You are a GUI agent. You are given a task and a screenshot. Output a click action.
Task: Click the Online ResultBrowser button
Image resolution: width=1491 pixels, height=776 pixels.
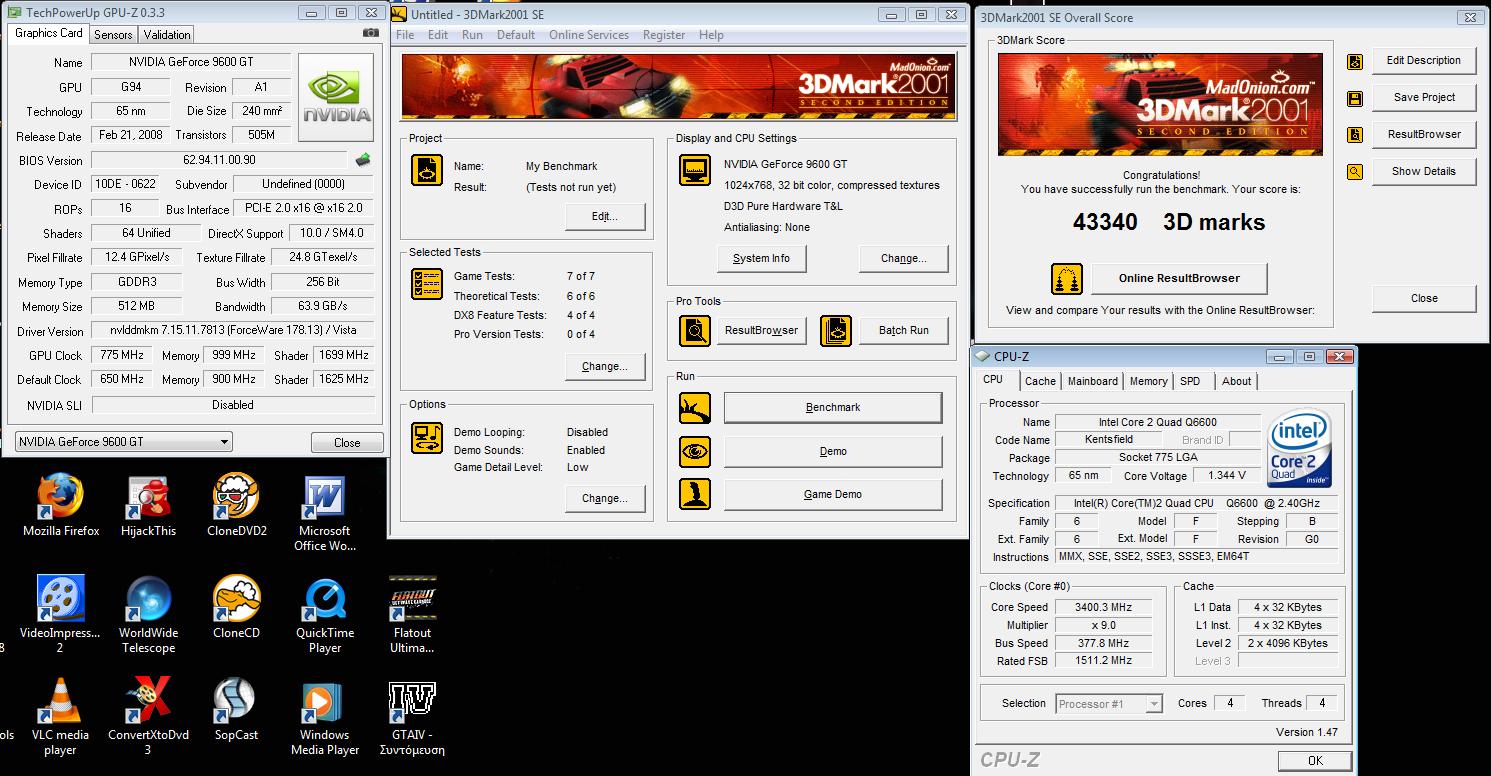[x=1179, y=278]
